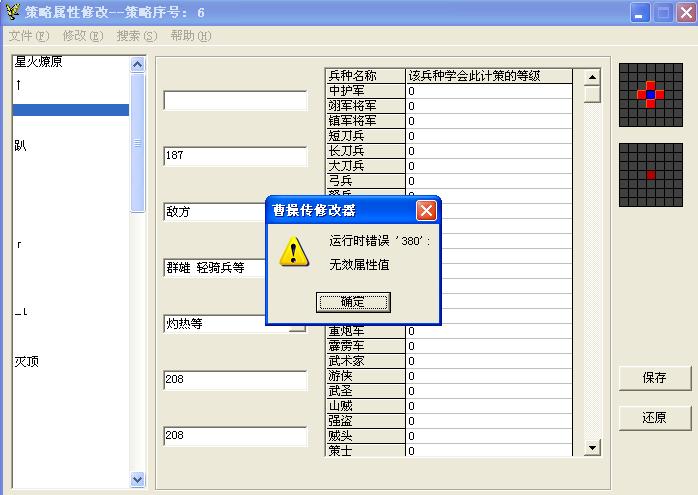
Task: Click the blue center cell of upper range grid
Action: (x=650, y=95)
